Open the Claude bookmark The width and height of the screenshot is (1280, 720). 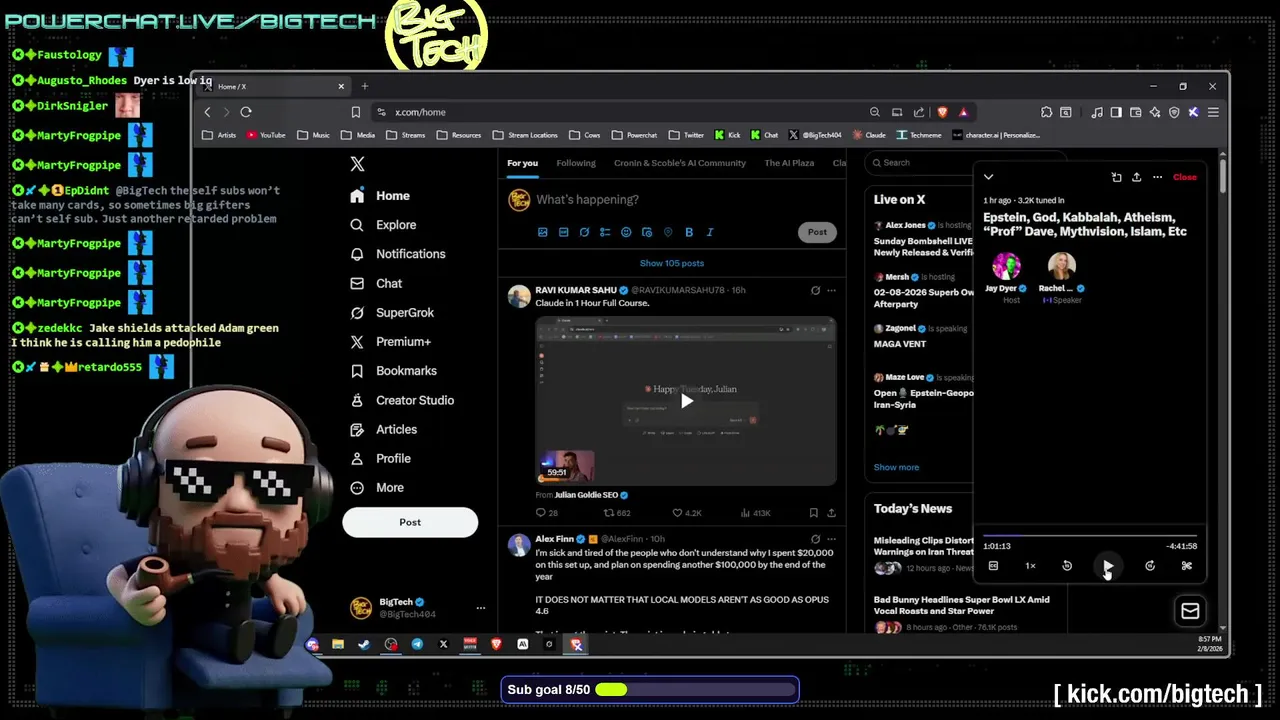point(869,135)
